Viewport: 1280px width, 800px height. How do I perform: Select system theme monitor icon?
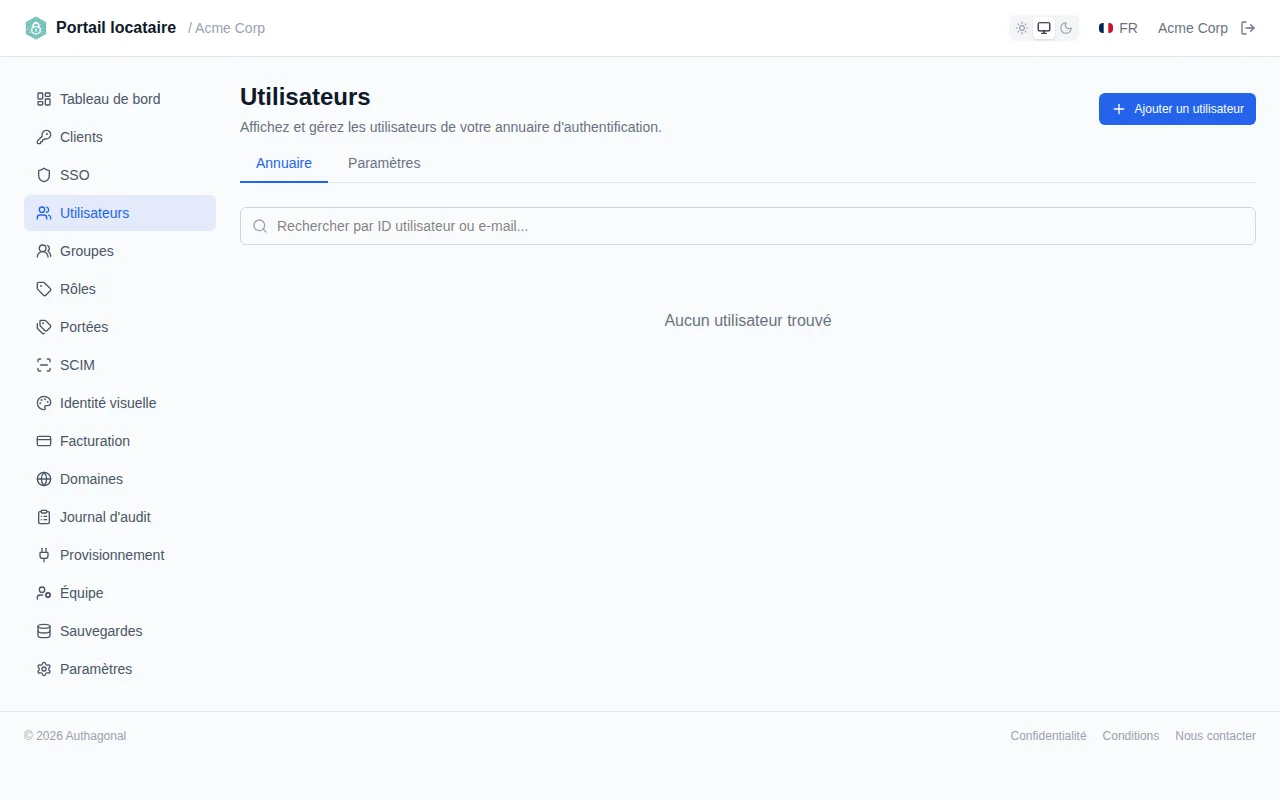[x=1044, y=28]
